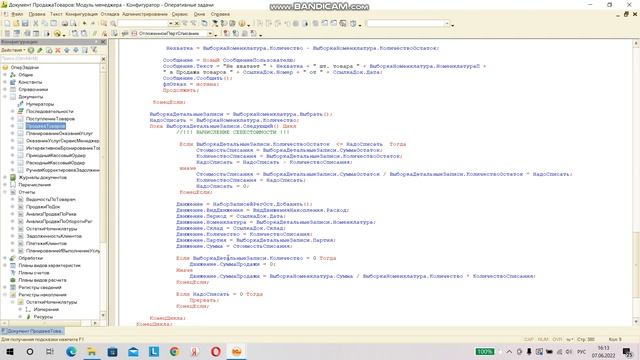Open the Справка menu

tap(220, 14)
